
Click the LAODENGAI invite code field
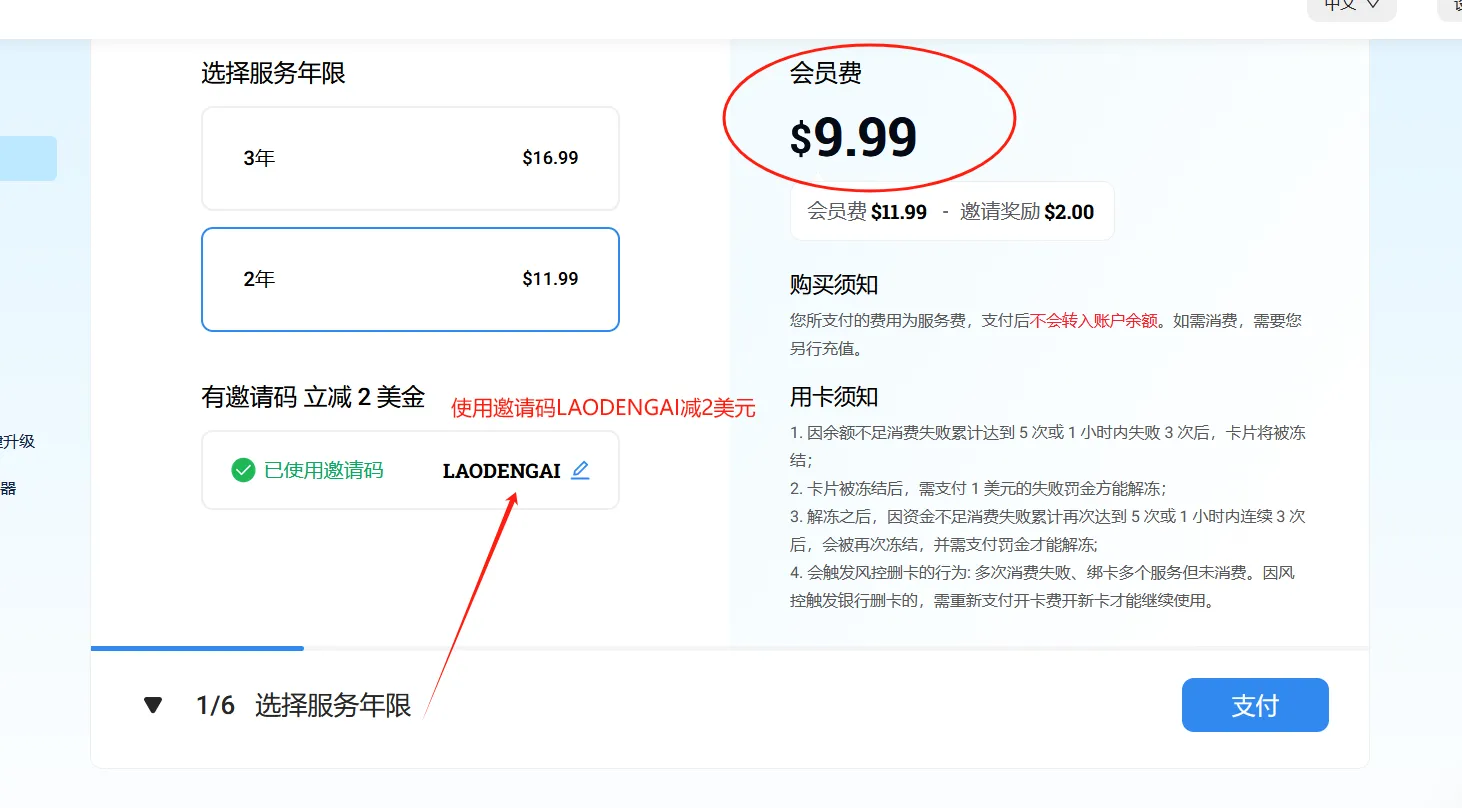500,470
